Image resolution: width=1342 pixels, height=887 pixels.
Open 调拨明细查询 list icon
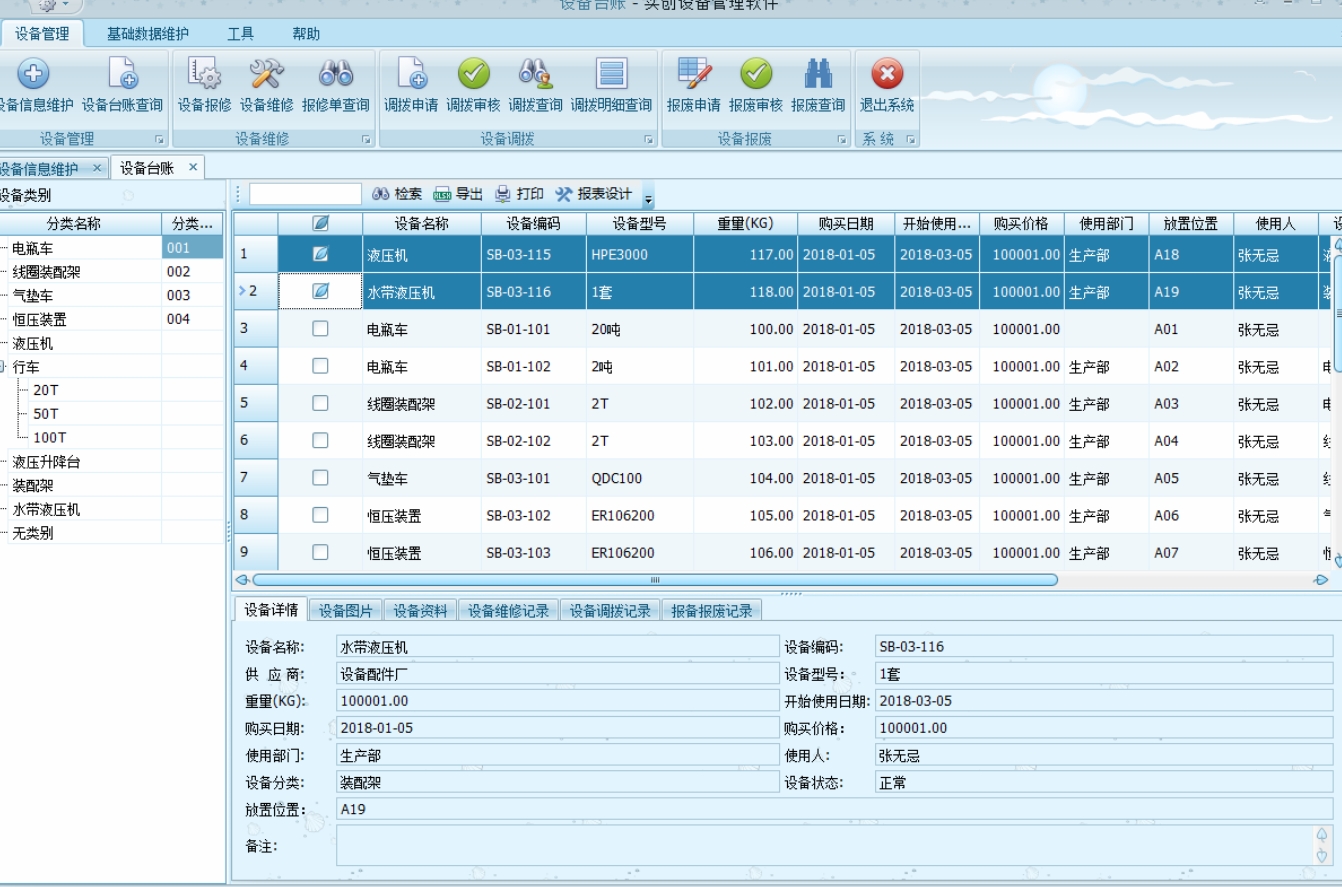611,74
